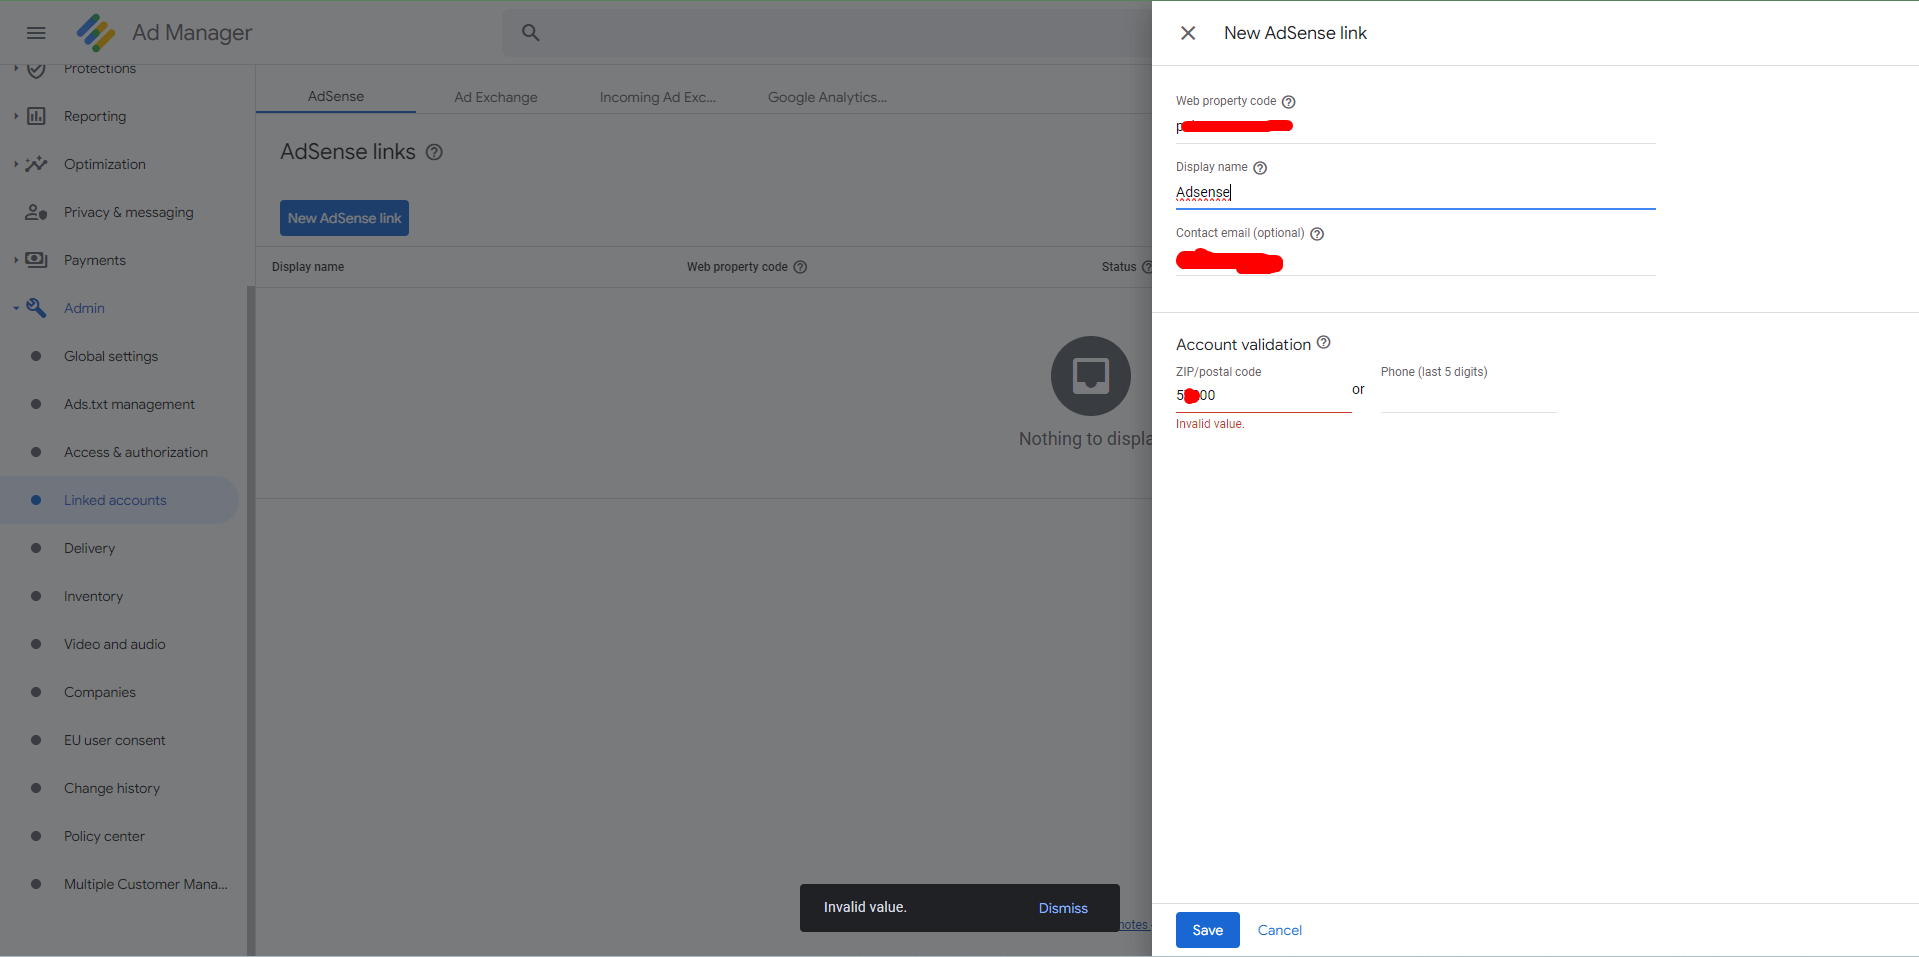Focus the Phone last 5 digits field

tap(1468, 396)
